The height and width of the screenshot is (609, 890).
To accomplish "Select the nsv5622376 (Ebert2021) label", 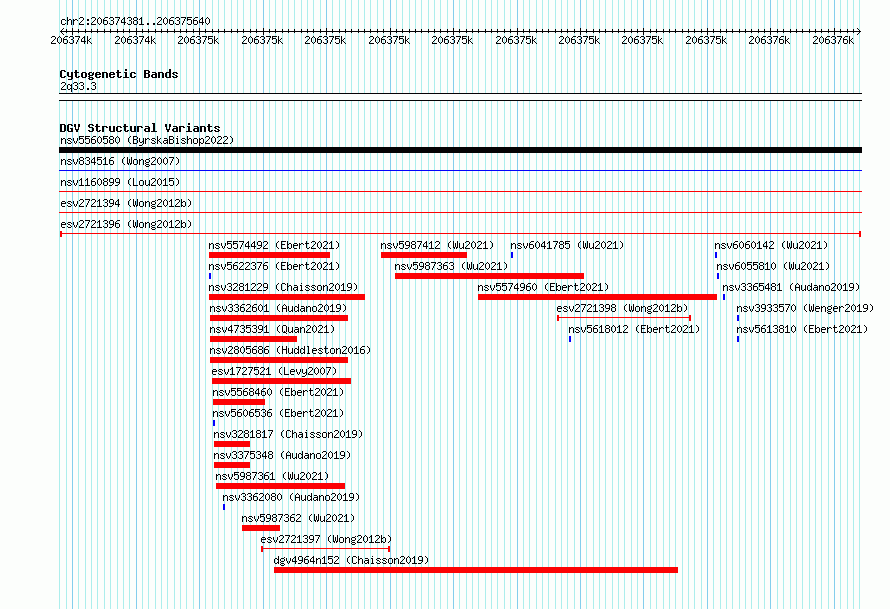I will point(274,266).
